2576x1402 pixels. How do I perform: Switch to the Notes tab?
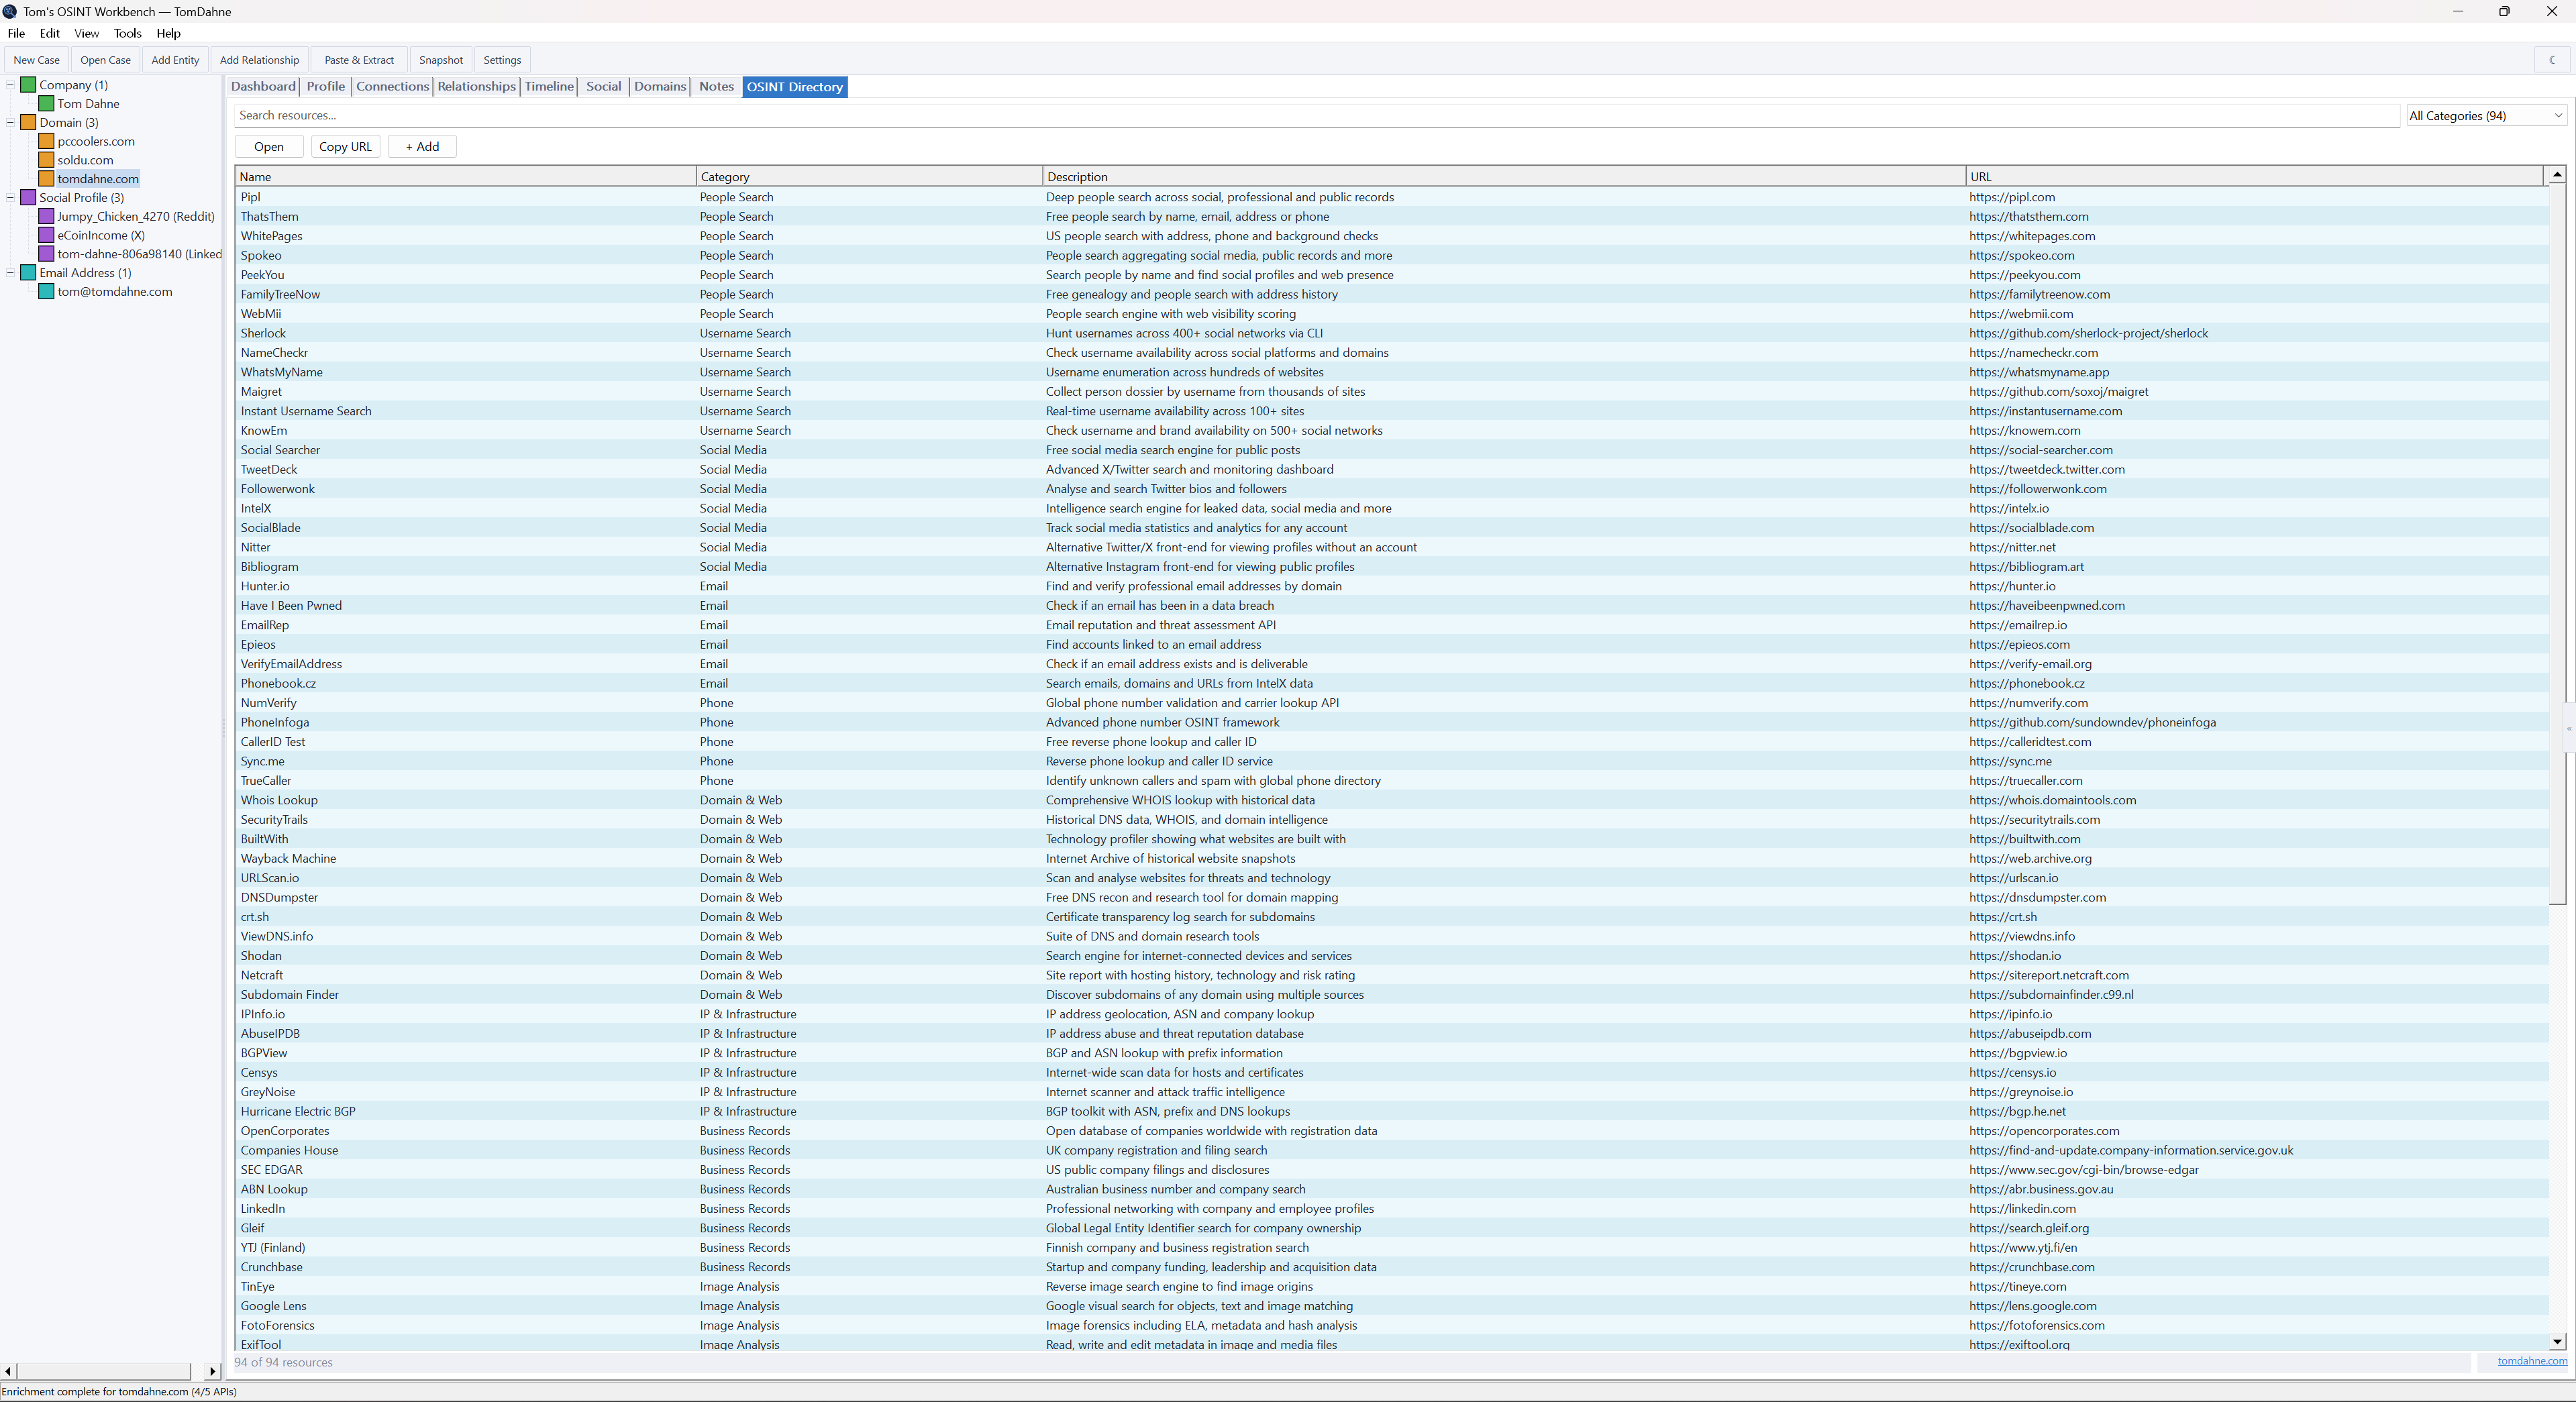(x=716, y=87)
